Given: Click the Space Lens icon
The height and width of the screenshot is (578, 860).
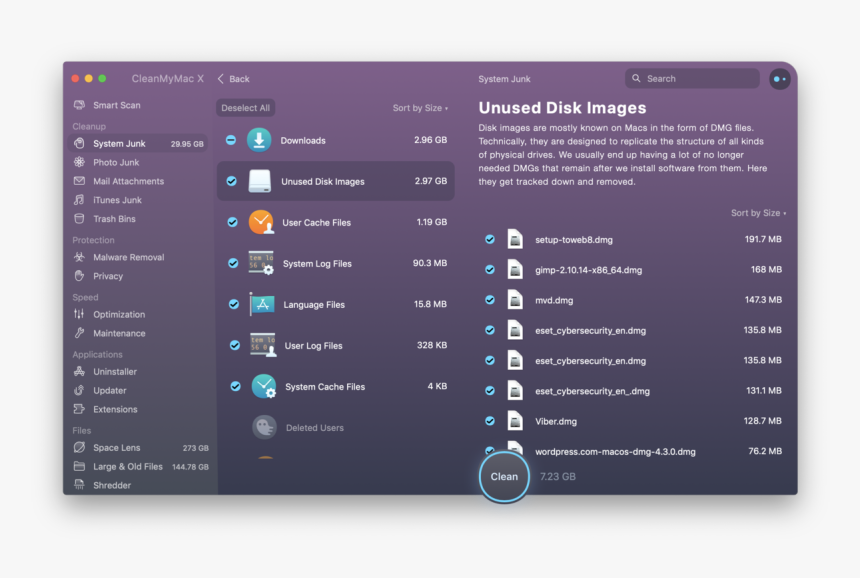Looking at the screenshot, I should click(80, 447).
